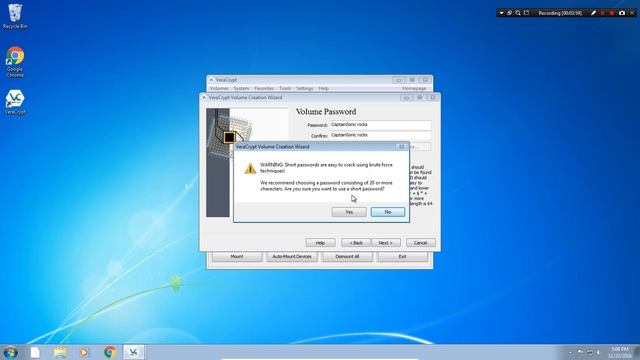Click recorder window-select icon next to dropdown
This screenshot has width=640, height=360.
pyautogui.click(x=509, y=13)
